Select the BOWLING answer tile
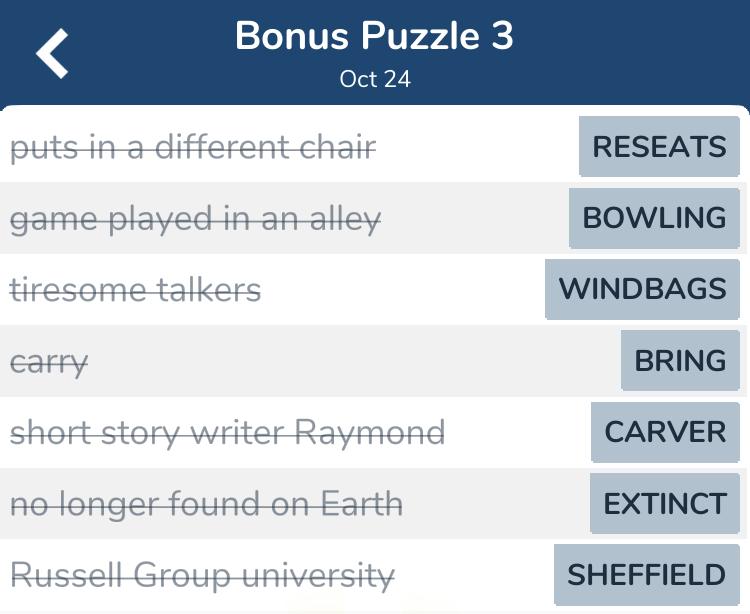750x614 pixels. [x=654, y=218]
